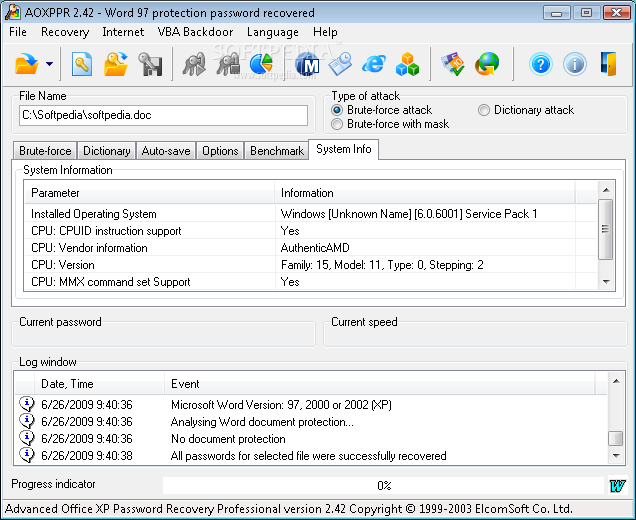The width and height of the screenshot is (636, 520).
Task: Select the System Info tab
Action: pyautogui.click(x=344, y=149)
